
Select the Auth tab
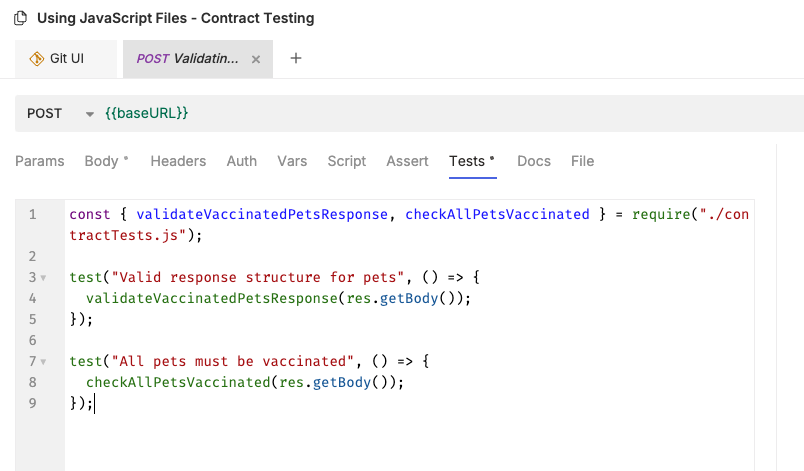coord(242,161)
